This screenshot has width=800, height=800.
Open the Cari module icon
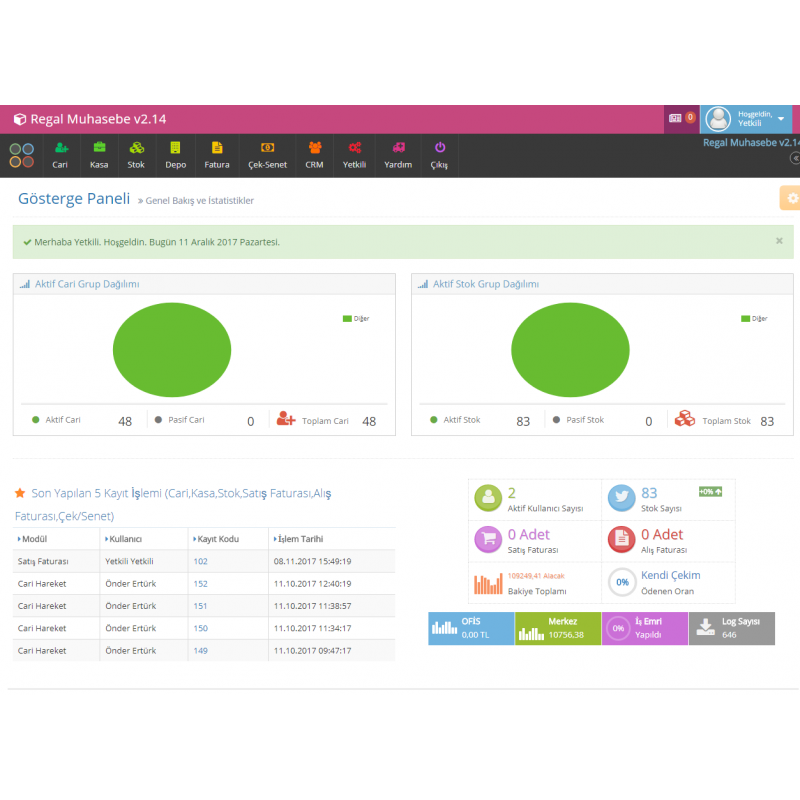(x=60, y=148)
